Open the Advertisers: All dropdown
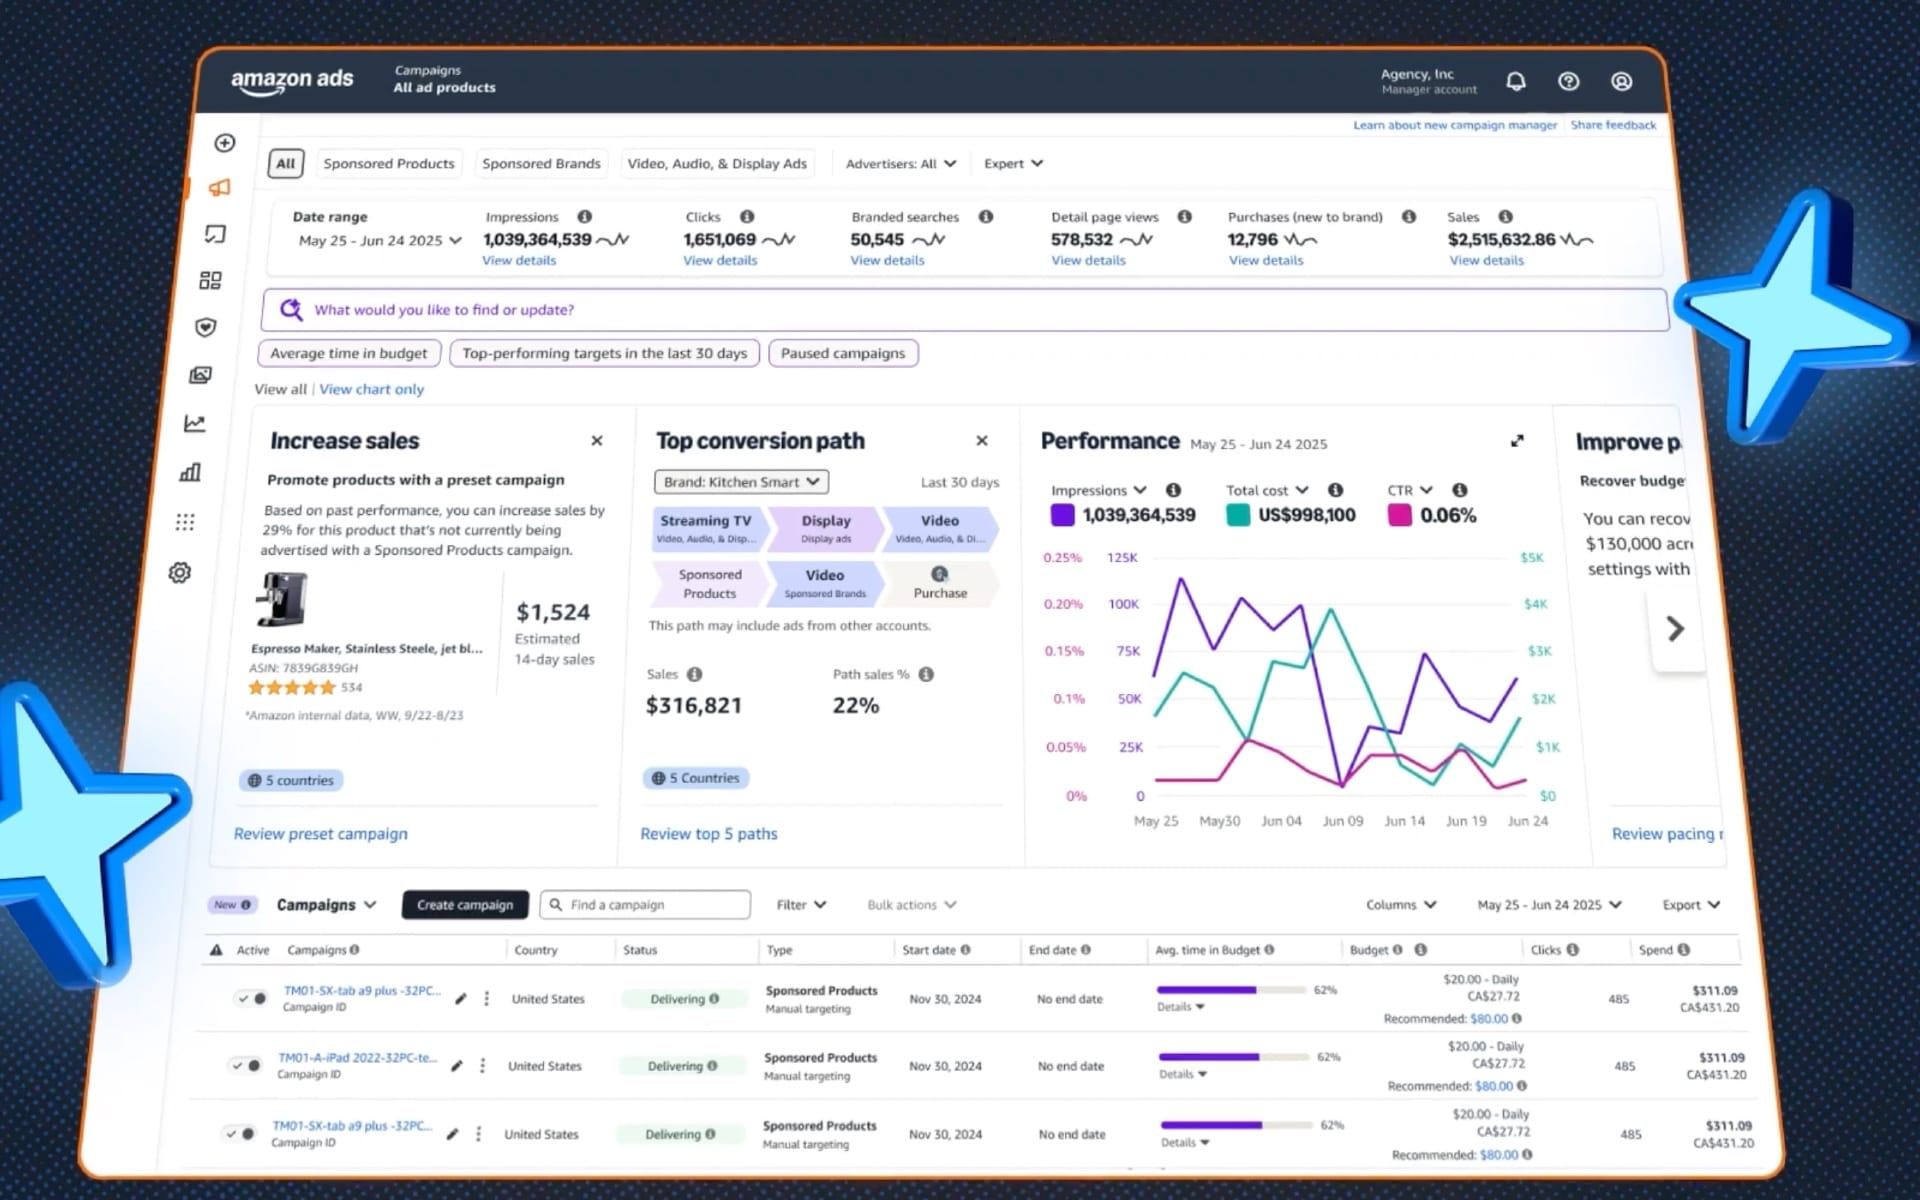Screen dimensions: 1920x1200 click(898, 163)
